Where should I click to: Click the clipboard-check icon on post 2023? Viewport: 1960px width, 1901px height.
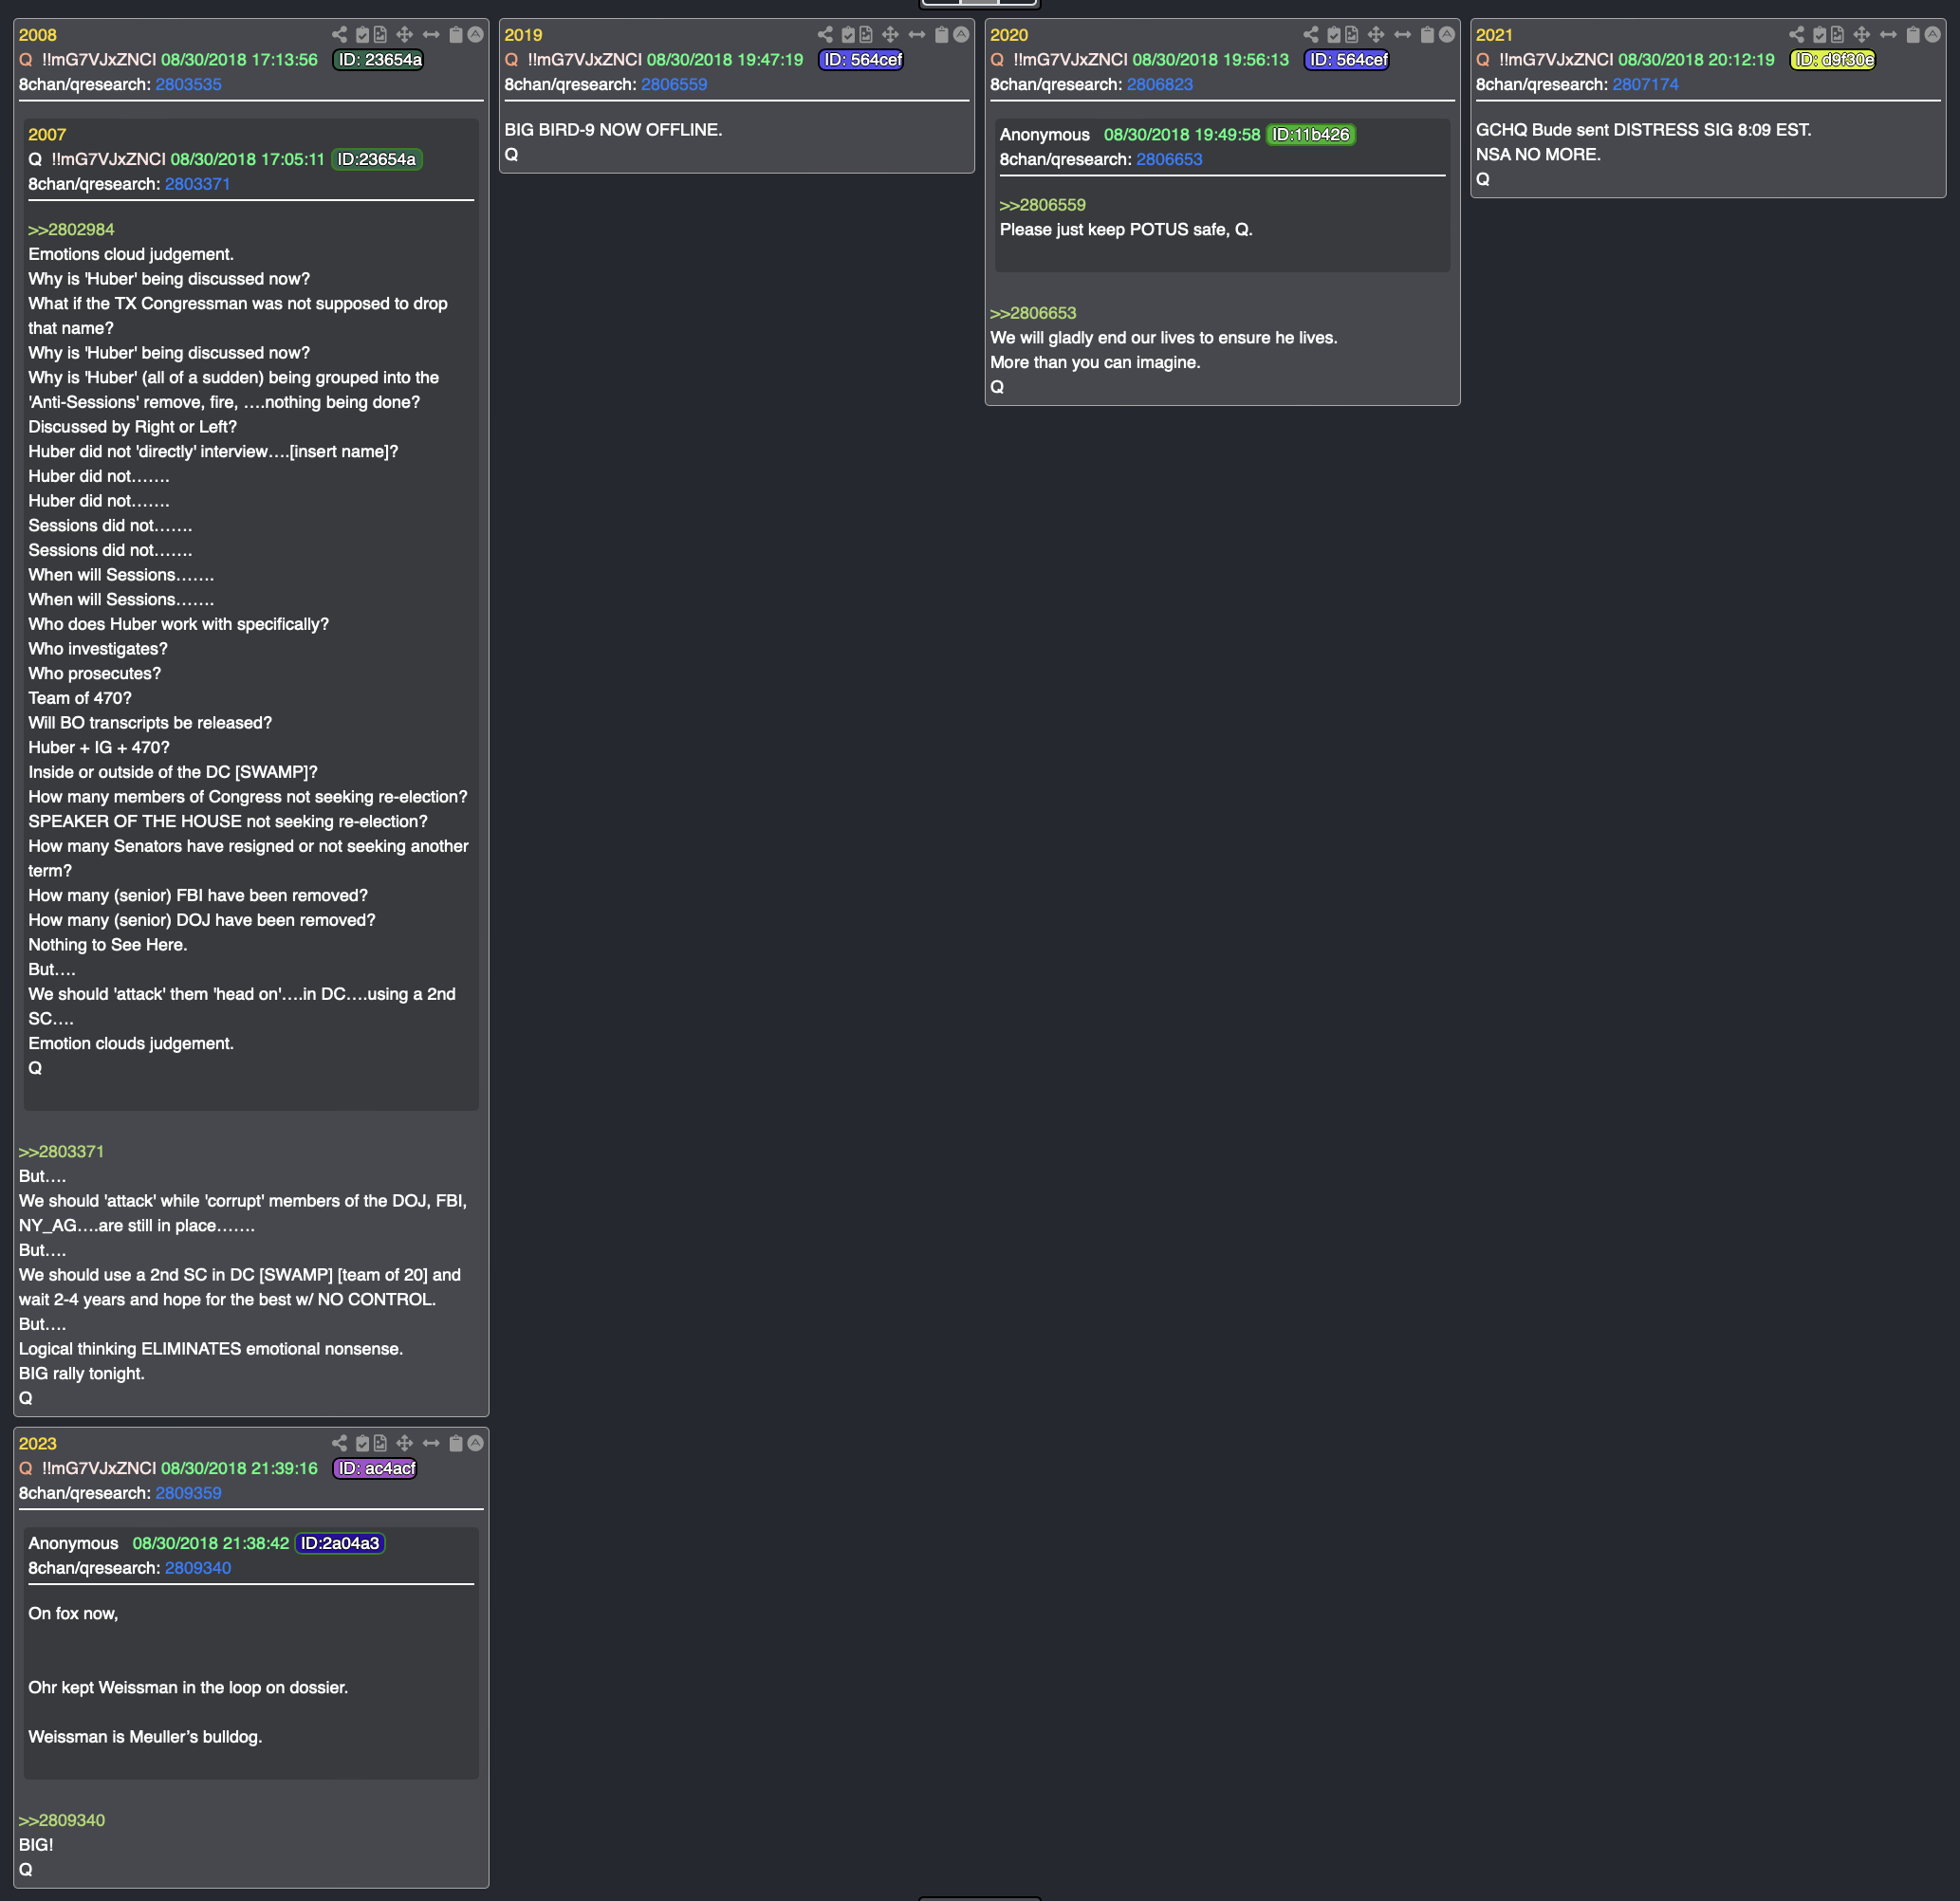362,1443
